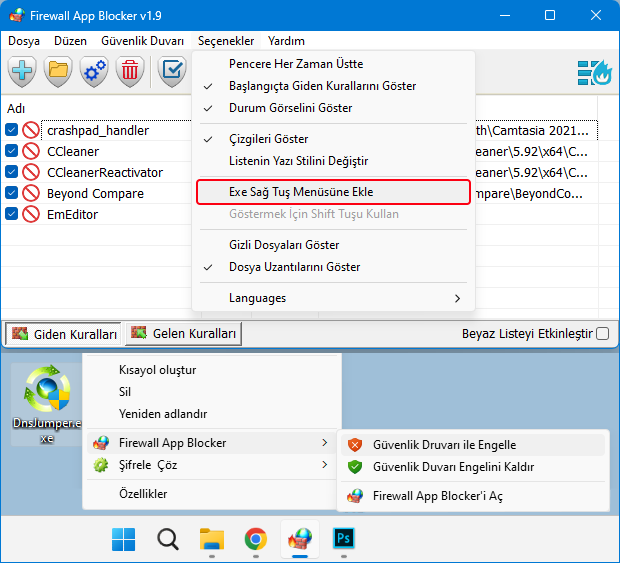Click the red trash can delete icon
620x563 pixels.
click(x=130, y=71)
